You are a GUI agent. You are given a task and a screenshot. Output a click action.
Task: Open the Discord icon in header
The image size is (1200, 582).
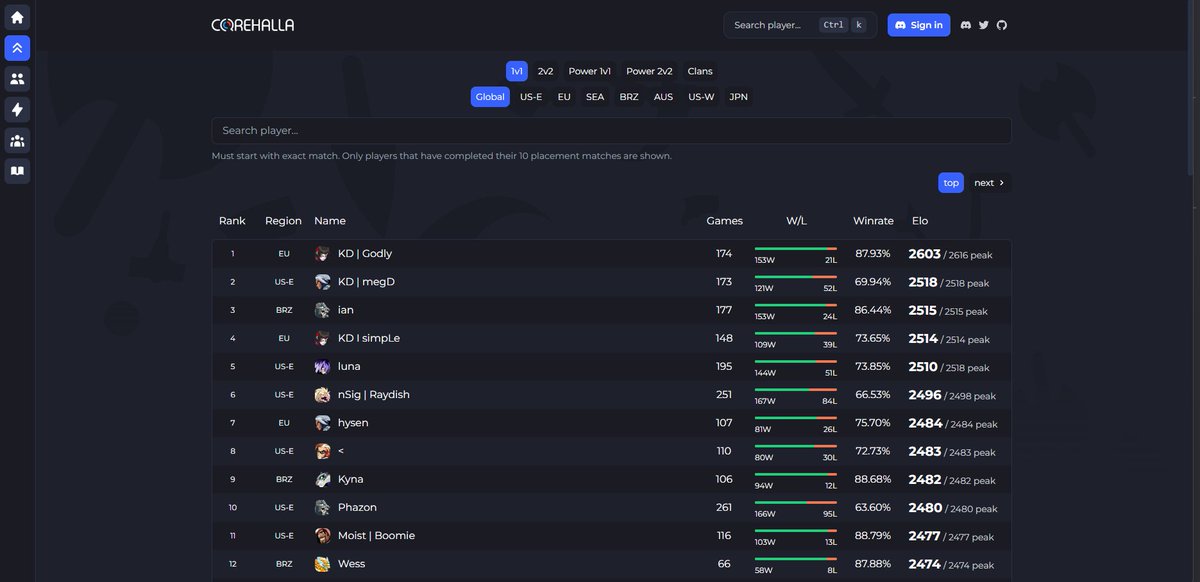pyautogui.click(x=966, y=25)
